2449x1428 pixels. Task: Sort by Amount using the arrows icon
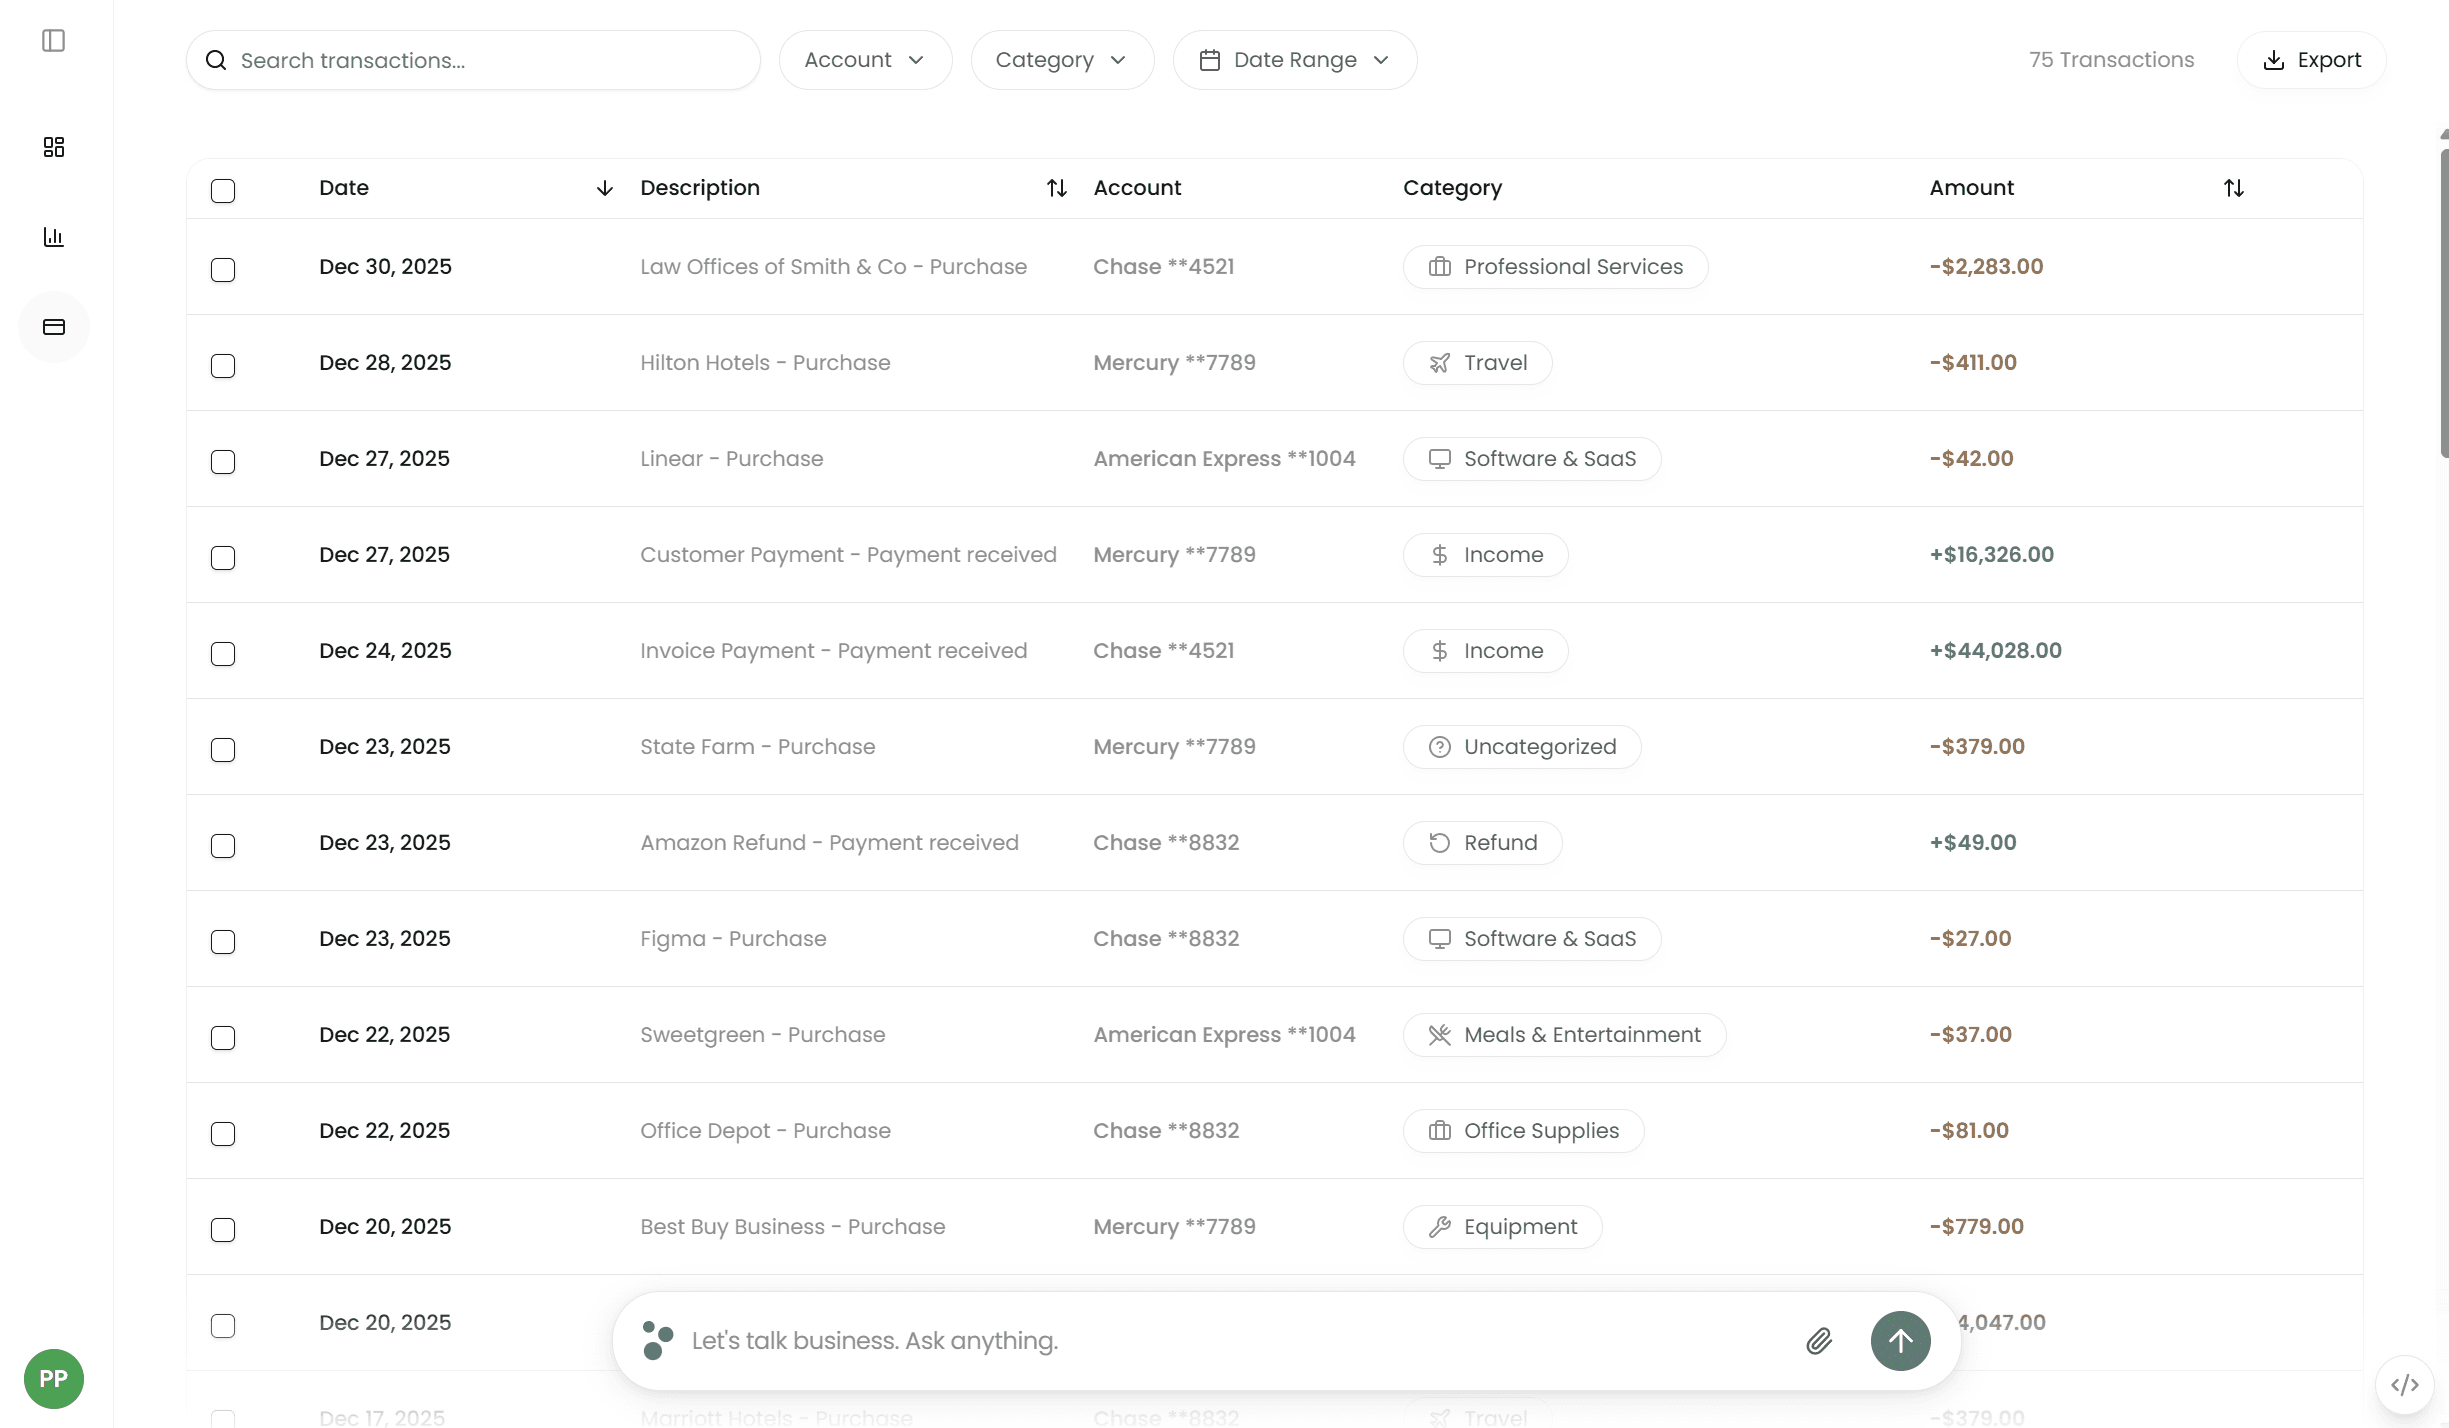click(2233, 188)
